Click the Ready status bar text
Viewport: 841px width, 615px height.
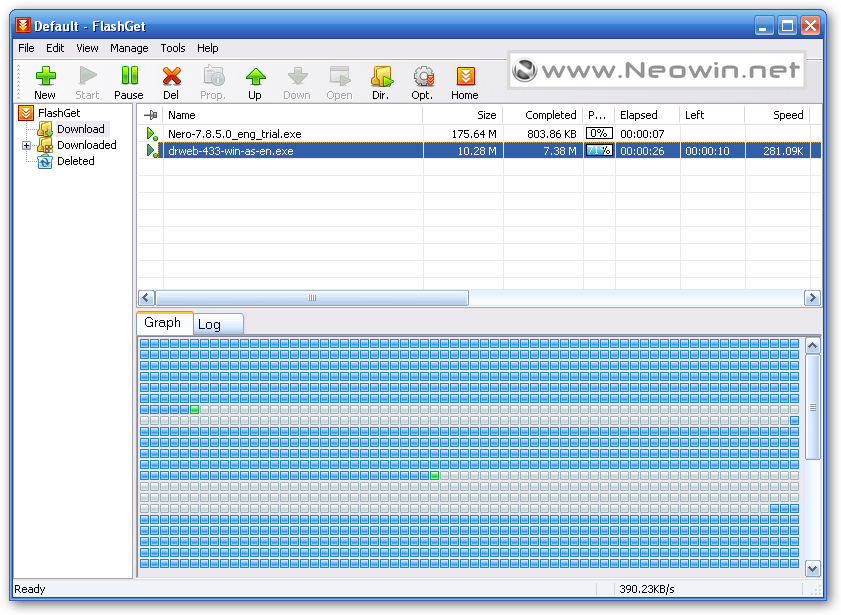[x=29, y=589]
